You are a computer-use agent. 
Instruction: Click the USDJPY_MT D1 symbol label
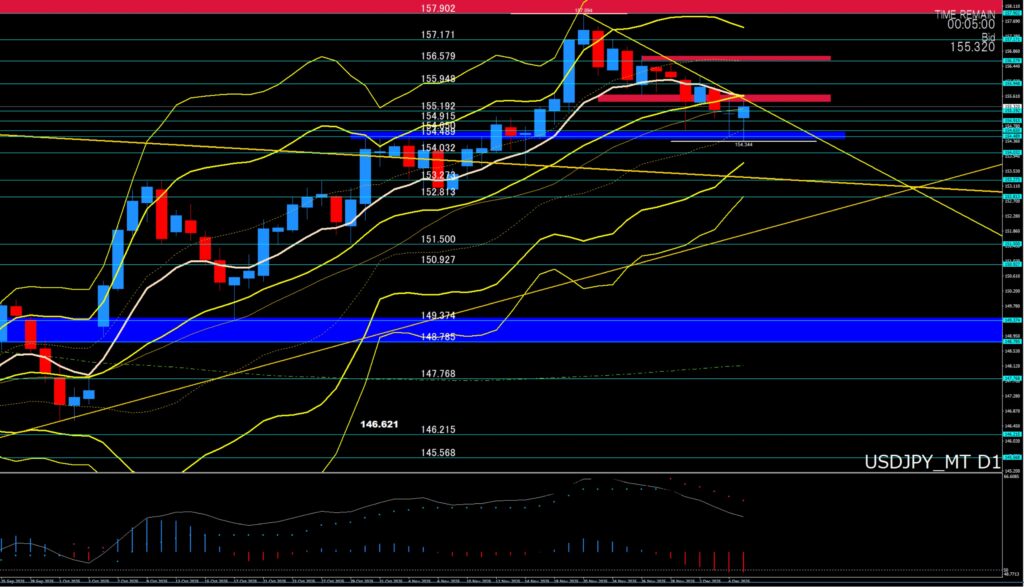tap(931, 462)
